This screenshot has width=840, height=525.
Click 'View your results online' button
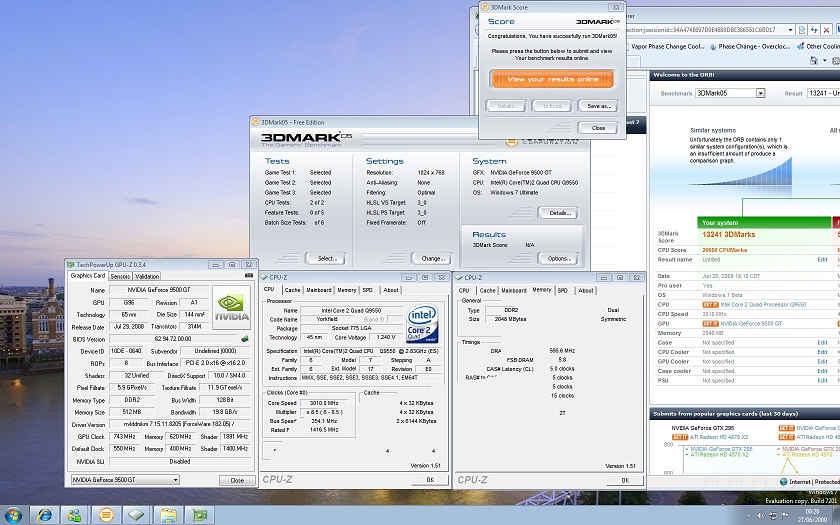coord(551,79)
